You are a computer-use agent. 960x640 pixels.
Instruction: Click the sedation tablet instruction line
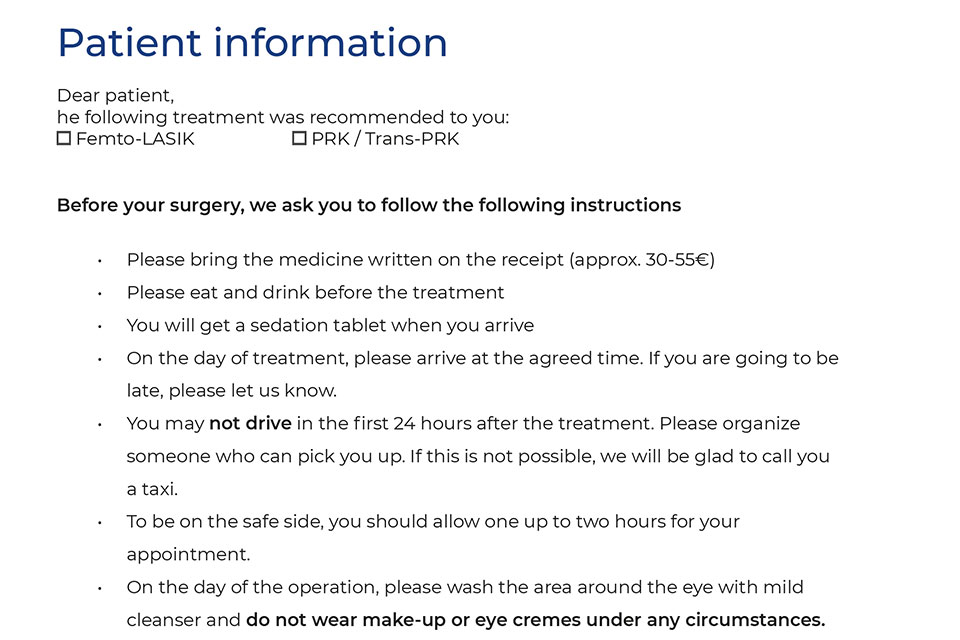(330, 325)
